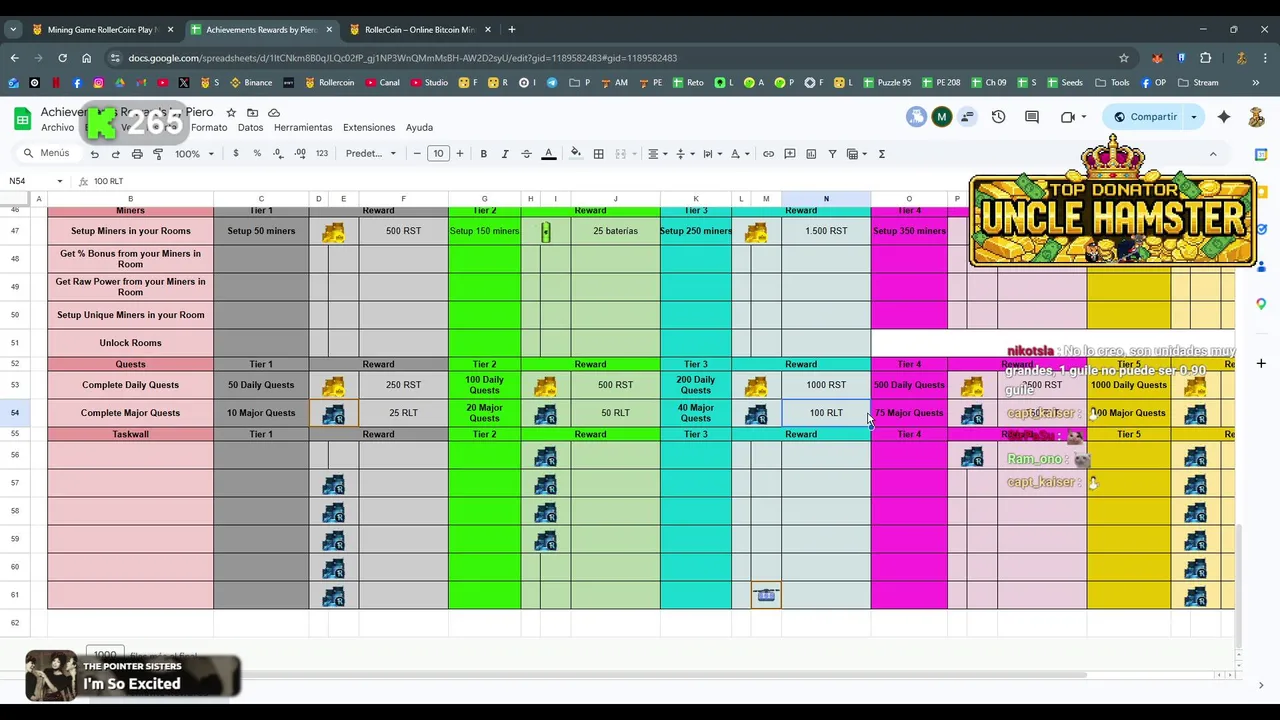Image resolution: width=1280 pixels, height=720 pixels.
Task: Open the horizontal align dropdown
Action: (x=657, y=154)
